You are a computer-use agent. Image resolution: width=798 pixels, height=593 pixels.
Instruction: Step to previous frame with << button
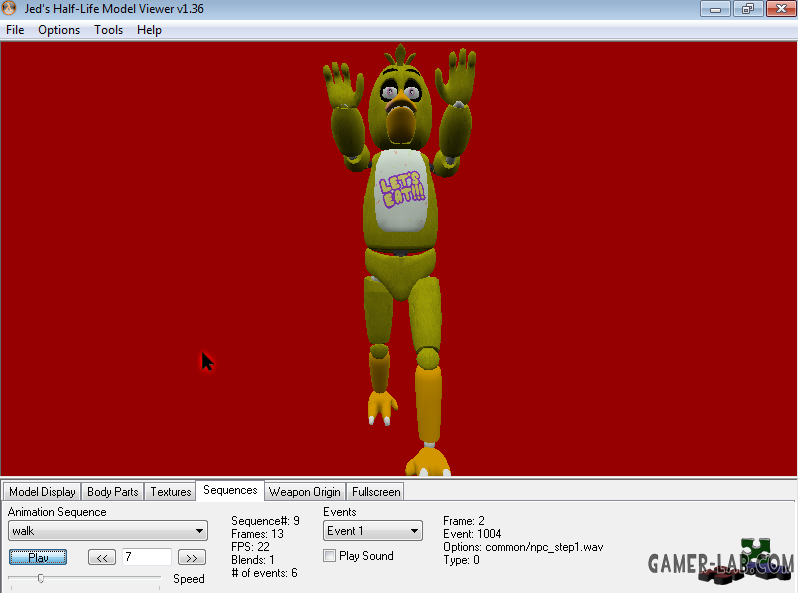(102, 557)
